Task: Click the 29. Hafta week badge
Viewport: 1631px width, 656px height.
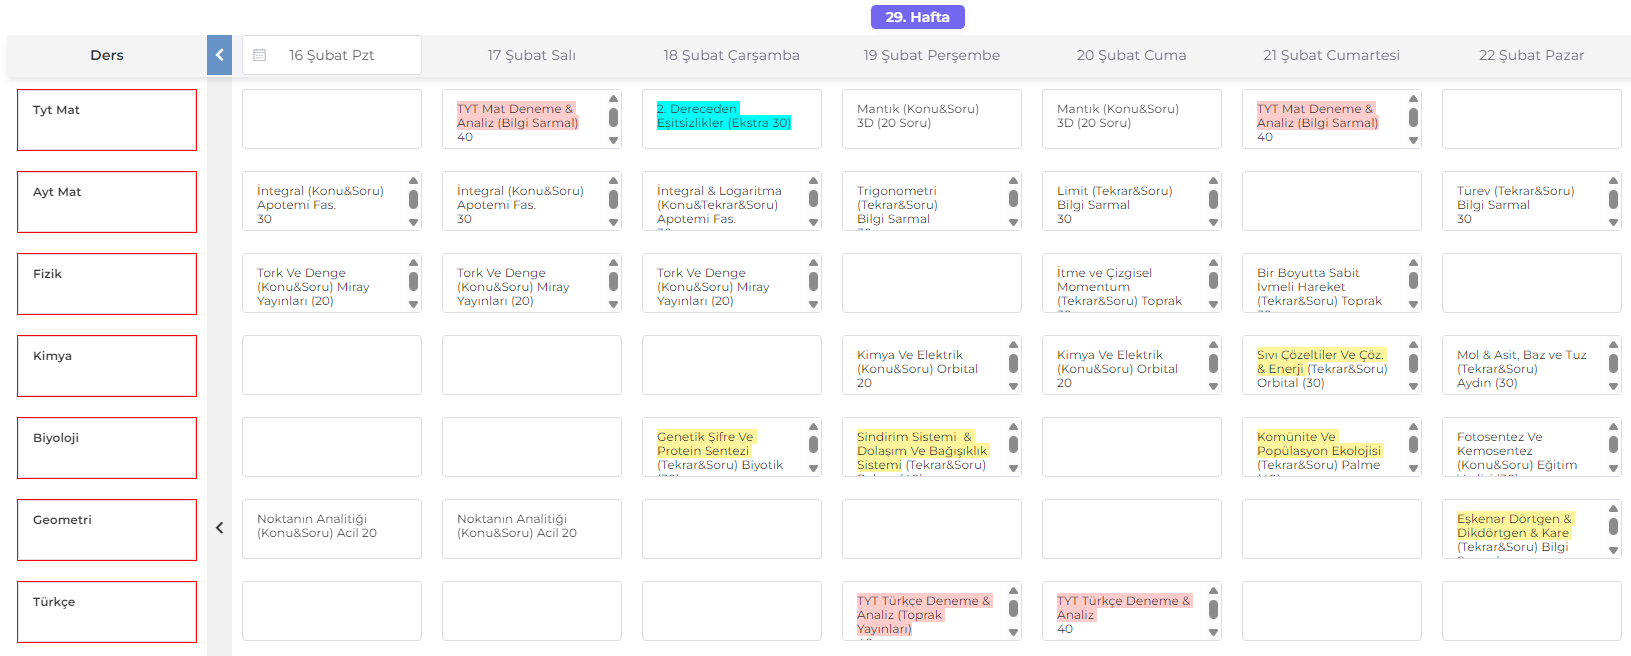Action: click(917, 17)
